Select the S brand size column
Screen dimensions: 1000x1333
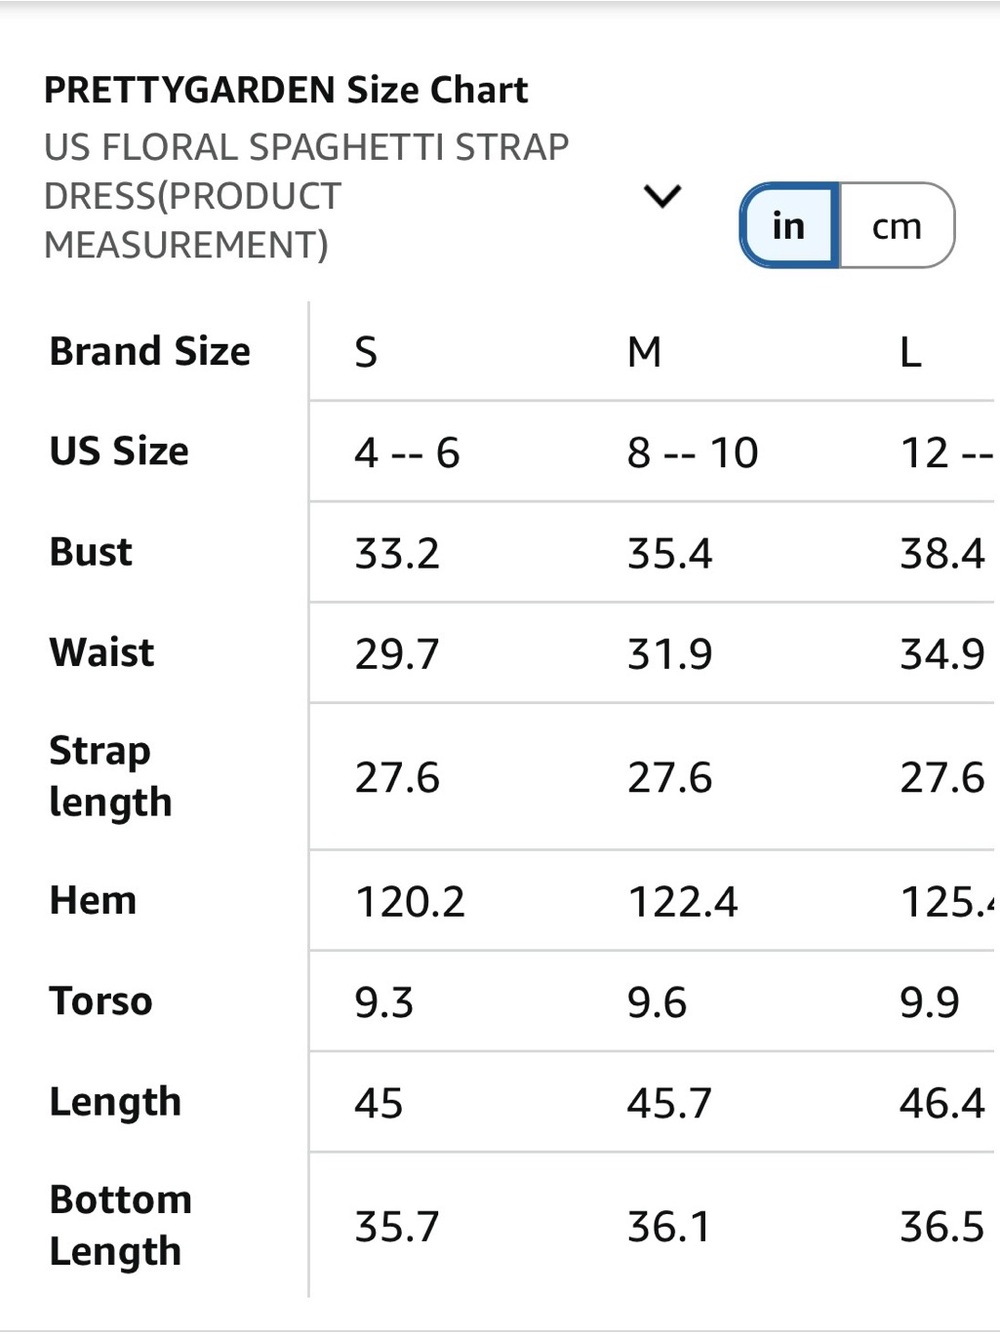tap(366, 352)
